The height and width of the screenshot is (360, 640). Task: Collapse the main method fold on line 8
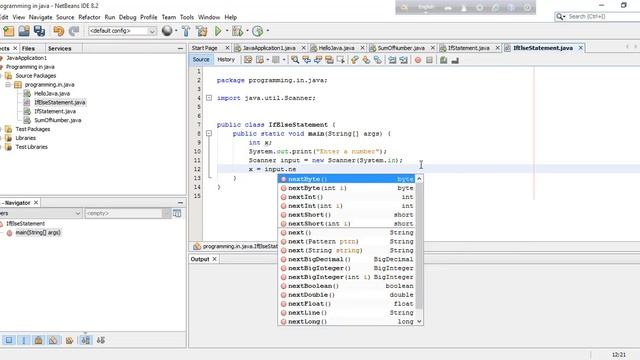(209, 133)
